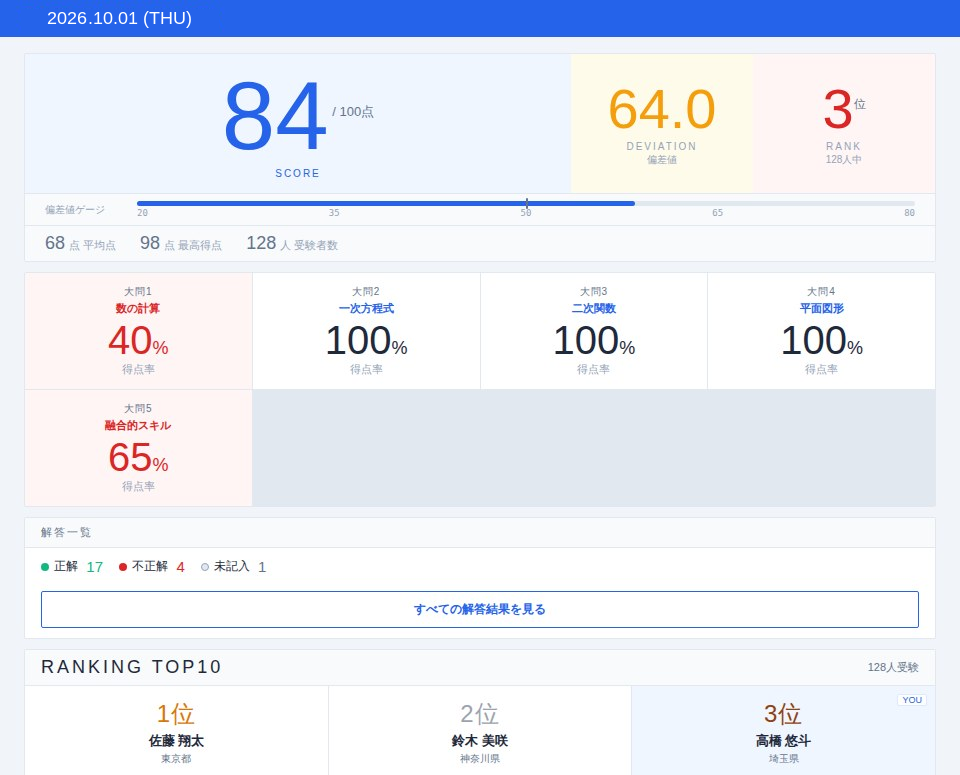Select the 1位 佐藤 翔太 ranking card
This screenshot has width=960, height=775.
point(176,730)
